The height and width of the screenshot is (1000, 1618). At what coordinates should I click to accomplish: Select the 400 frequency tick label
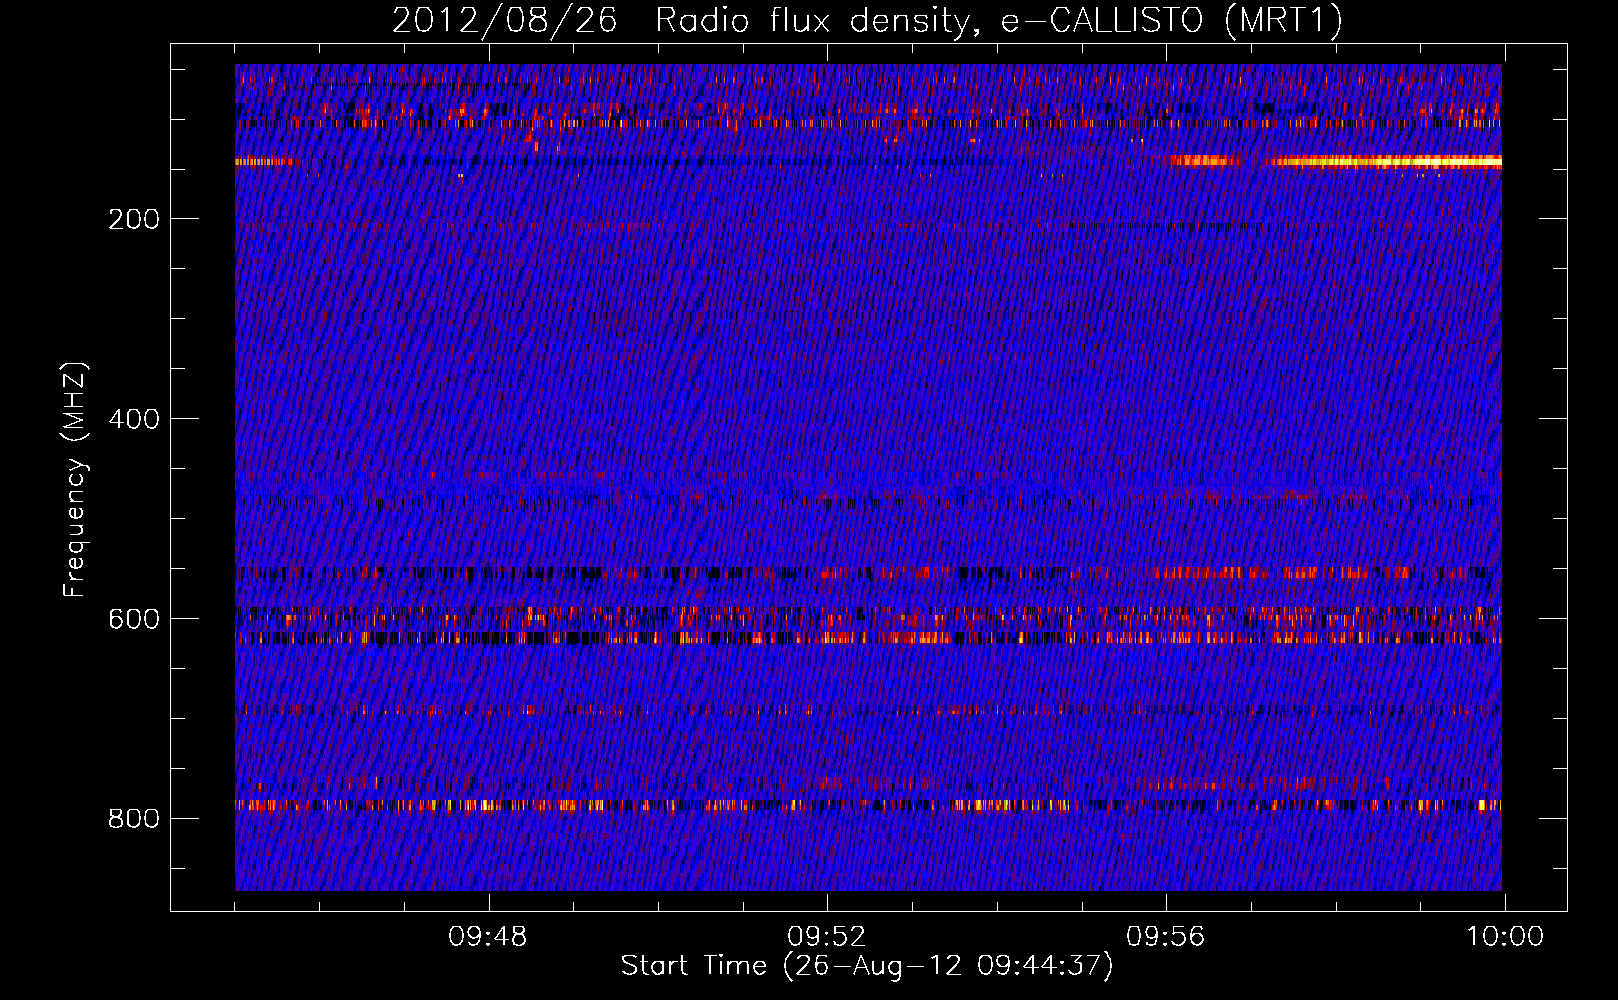[134, 419]
